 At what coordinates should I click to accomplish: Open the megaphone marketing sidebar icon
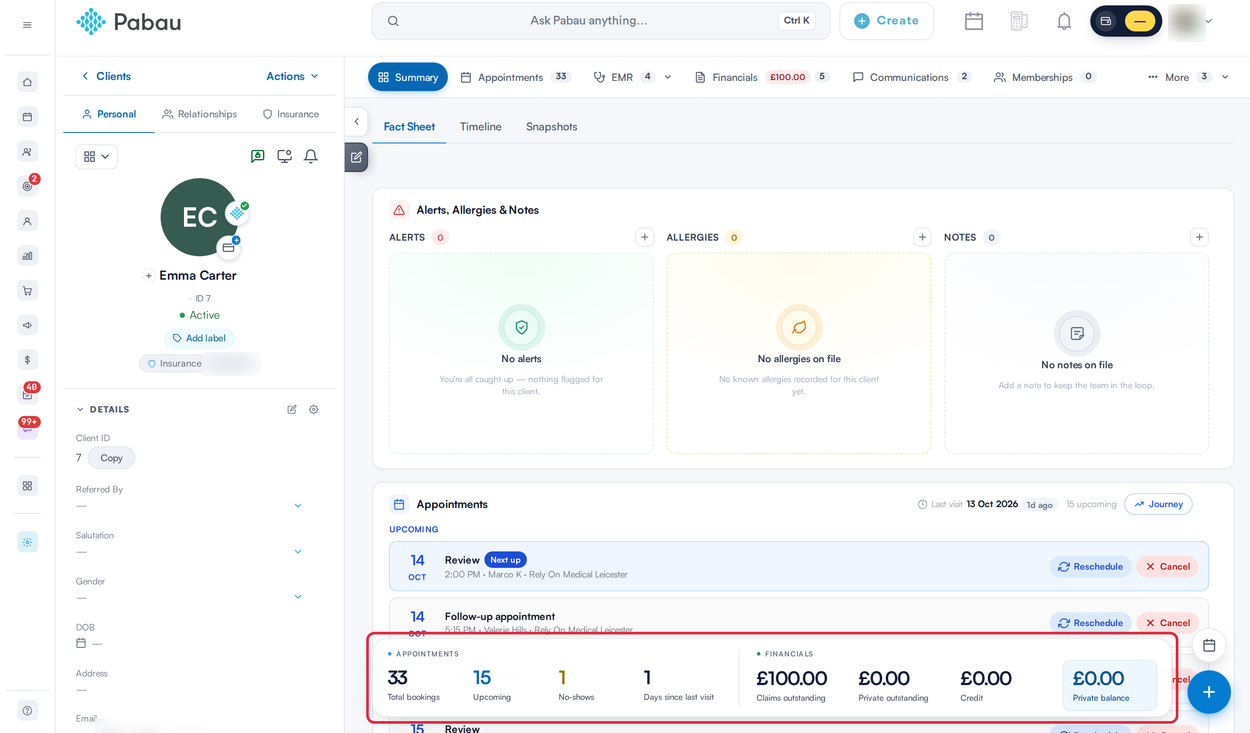point(27,325)
